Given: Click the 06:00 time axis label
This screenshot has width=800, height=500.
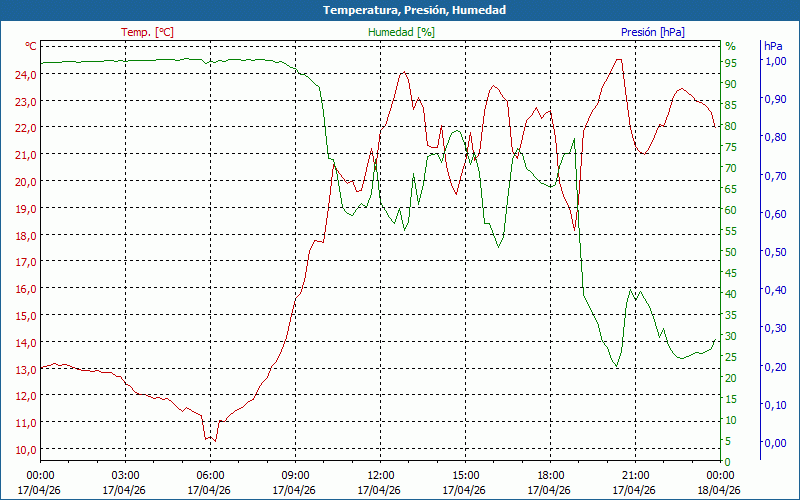Looking at the screenshot, I should click(x=210, y=475).
